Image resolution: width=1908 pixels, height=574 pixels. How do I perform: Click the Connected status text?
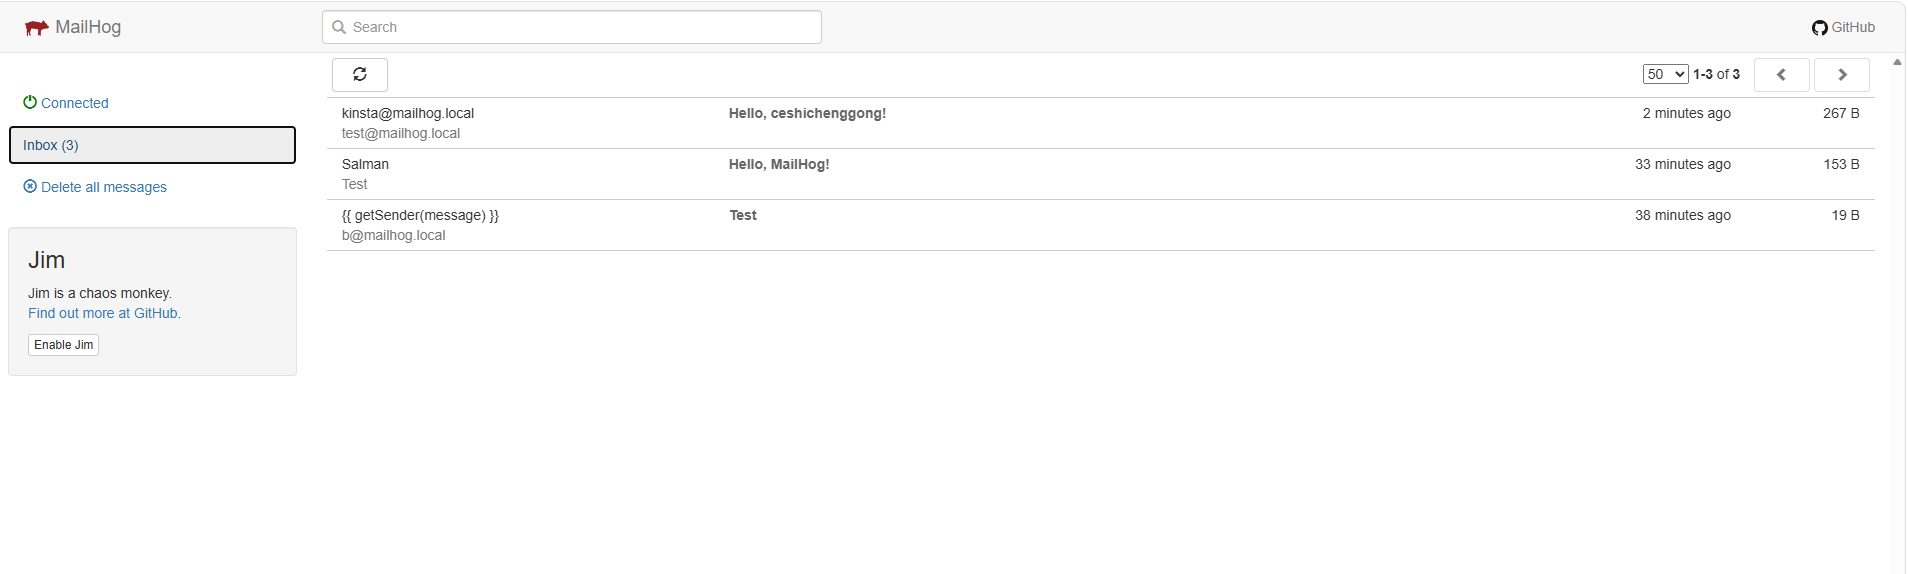coord(75,103)
